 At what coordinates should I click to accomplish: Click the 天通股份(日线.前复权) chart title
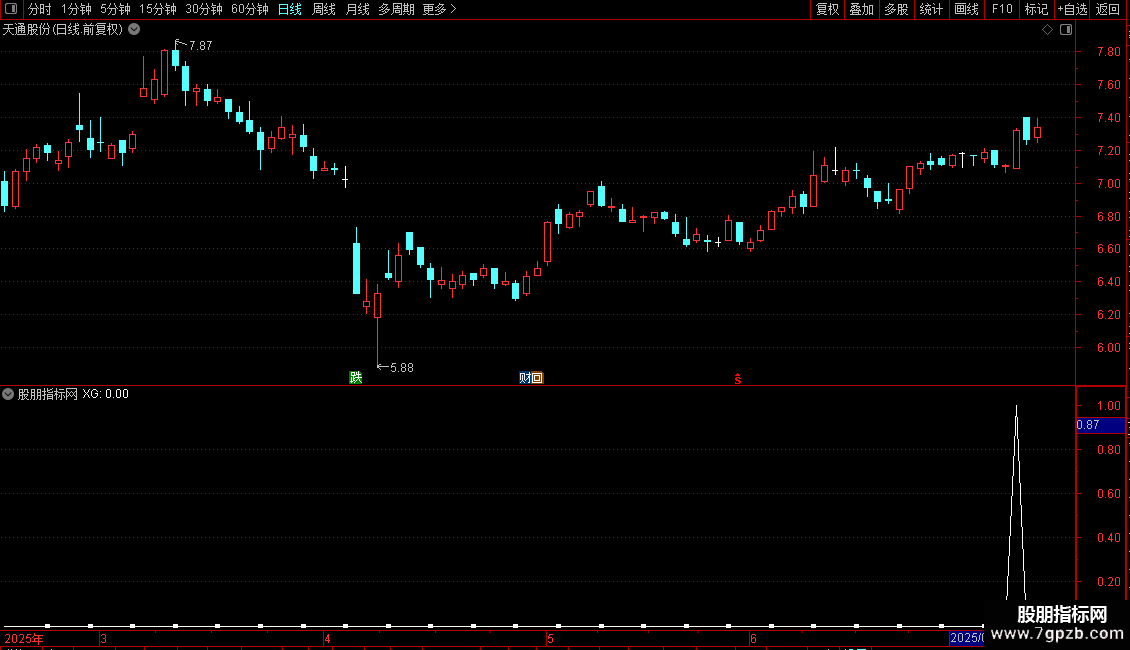pyautogui.click(x=63, y=30)
